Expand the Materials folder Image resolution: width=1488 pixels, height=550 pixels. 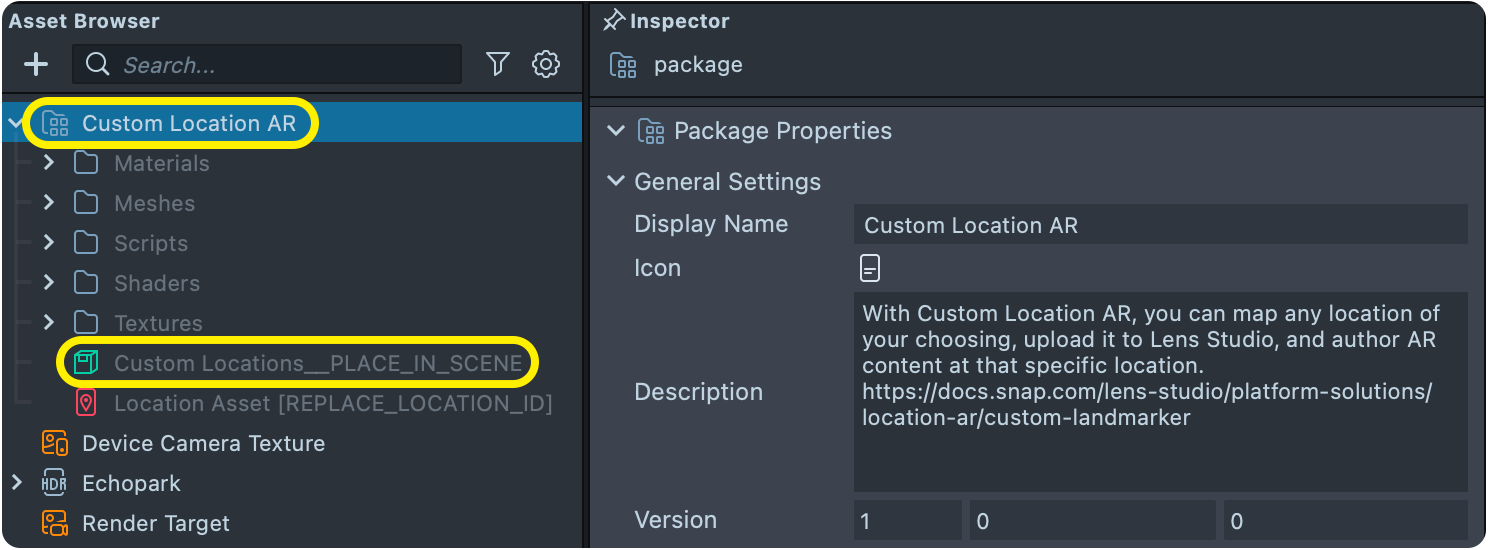point(48,163)
